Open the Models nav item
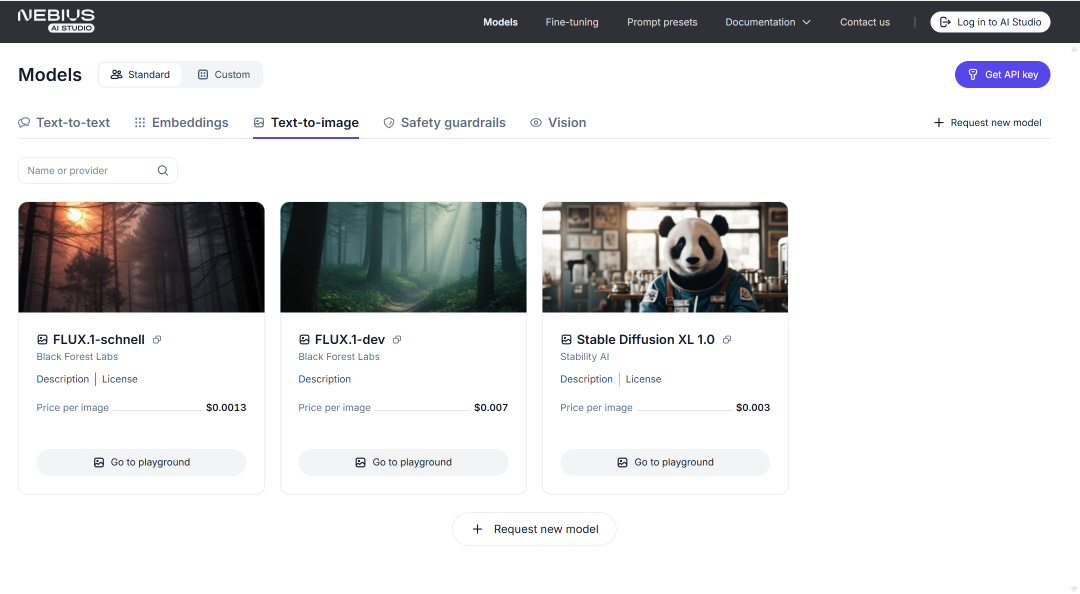This screenshot has width=1080, height=594. [500, 22]
